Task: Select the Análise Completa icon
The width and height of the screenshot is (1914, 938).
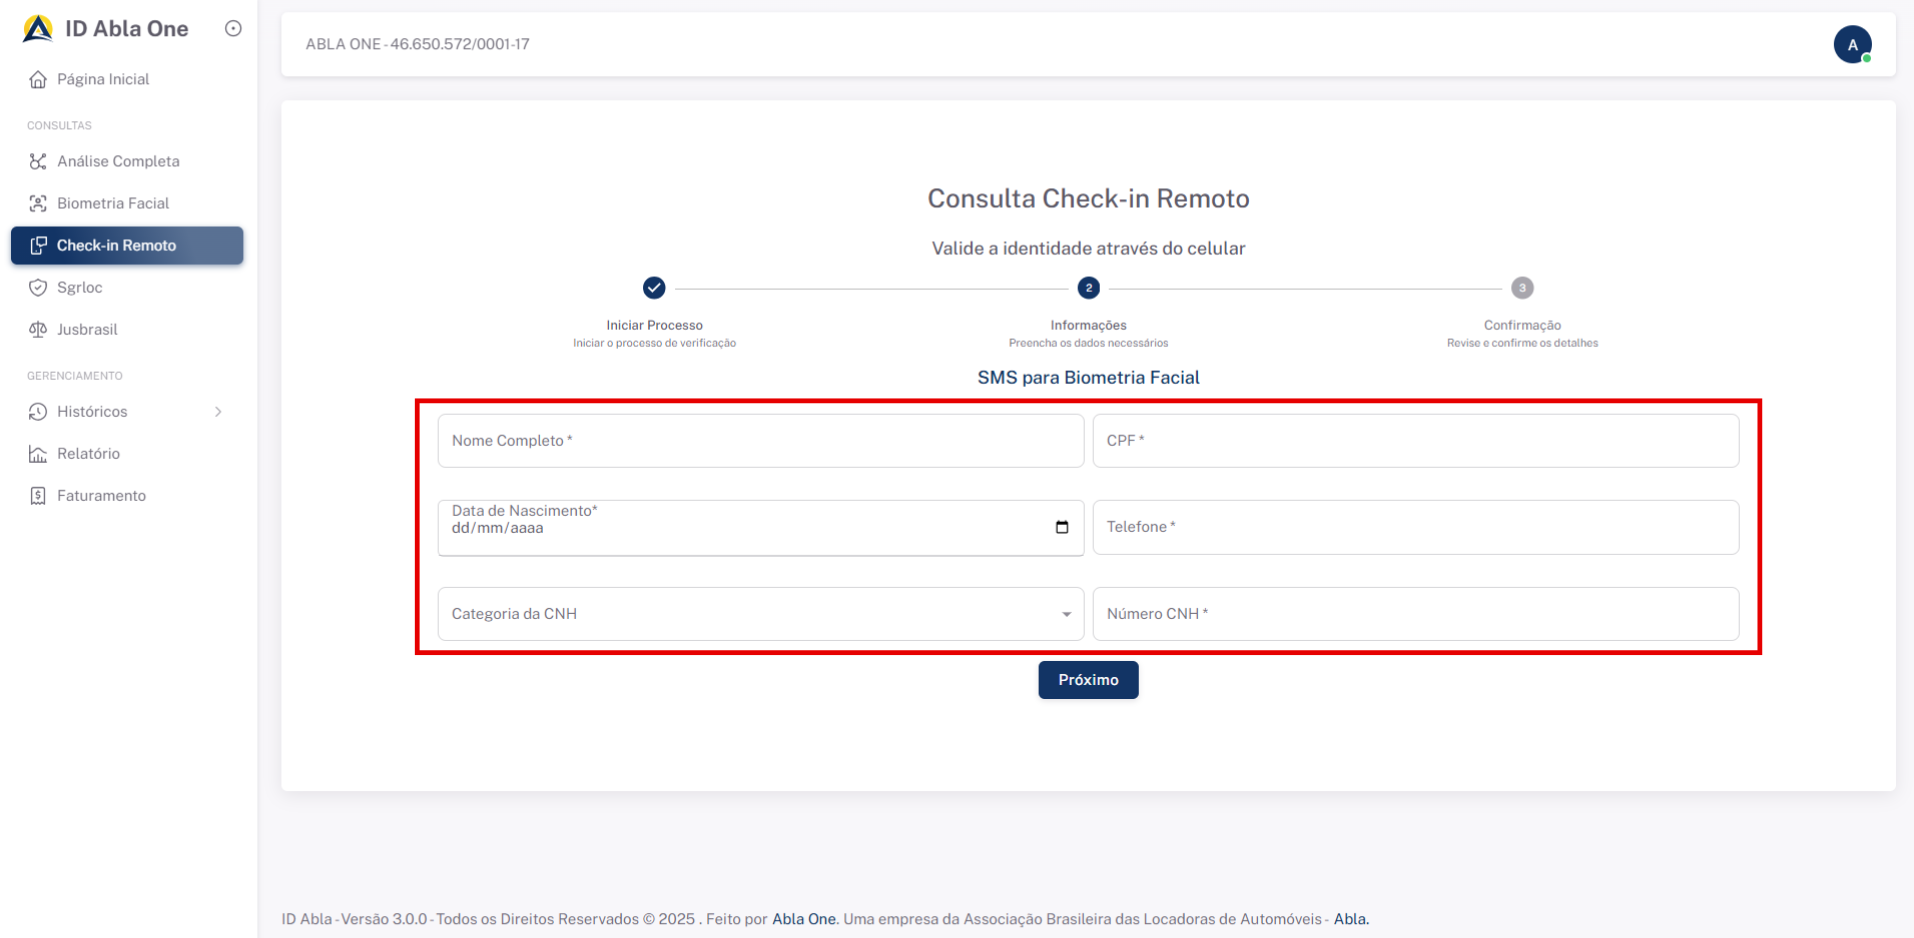Action: [38, 161]
